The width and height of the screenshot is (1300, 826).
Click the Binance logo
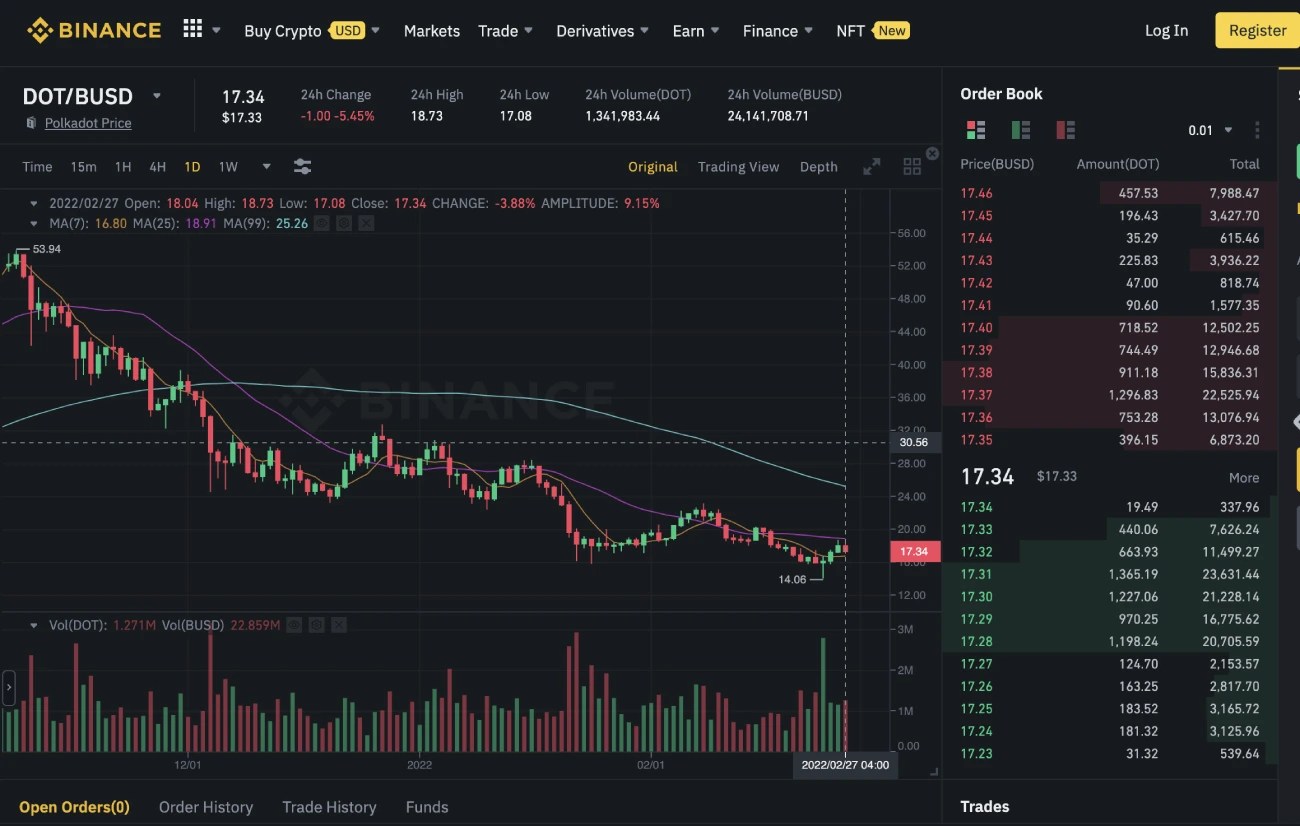pos(93,30)
